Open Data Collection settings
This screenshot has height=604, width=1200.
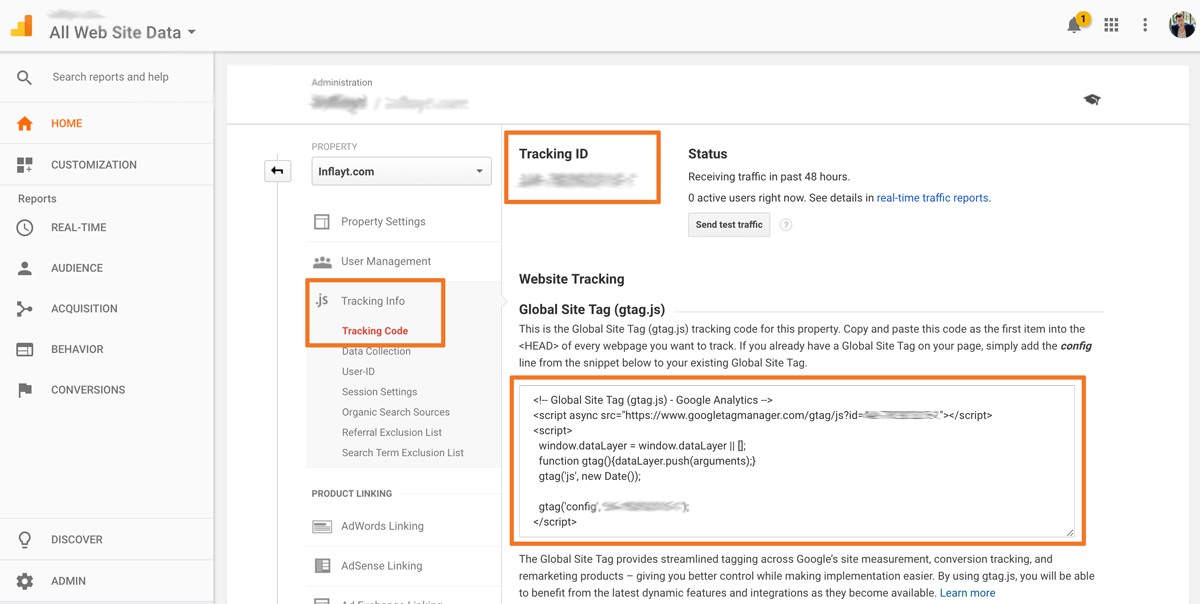(x=376, y=351)
